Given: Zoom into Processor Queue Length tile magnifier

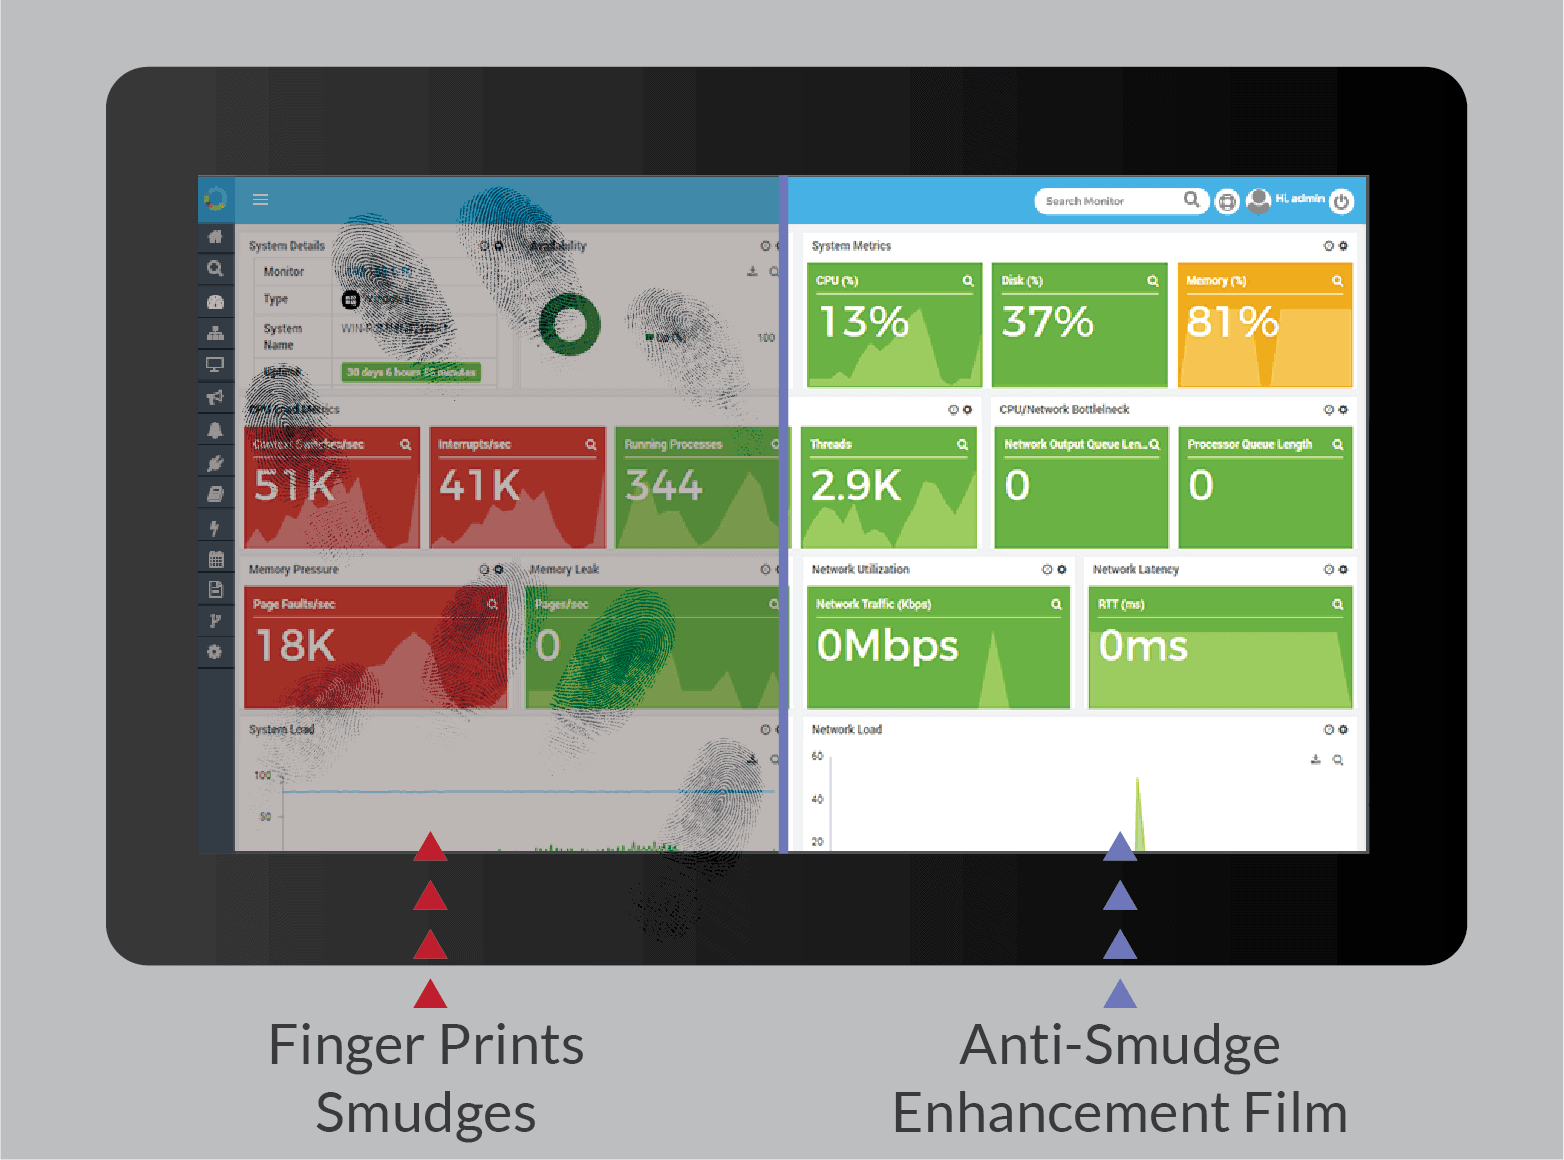Looking at the screenshot, I should [1338, 444].
